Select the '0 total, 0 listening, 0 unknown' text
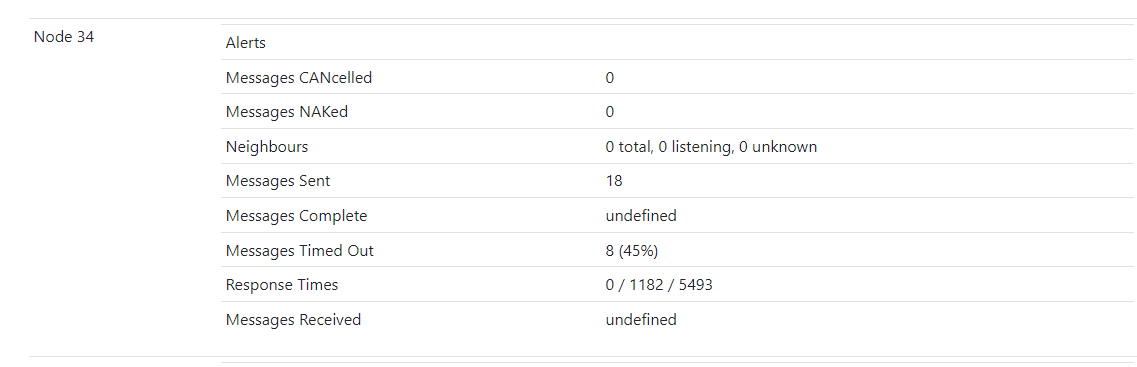The image size is (1137, 367). (711, 147)
